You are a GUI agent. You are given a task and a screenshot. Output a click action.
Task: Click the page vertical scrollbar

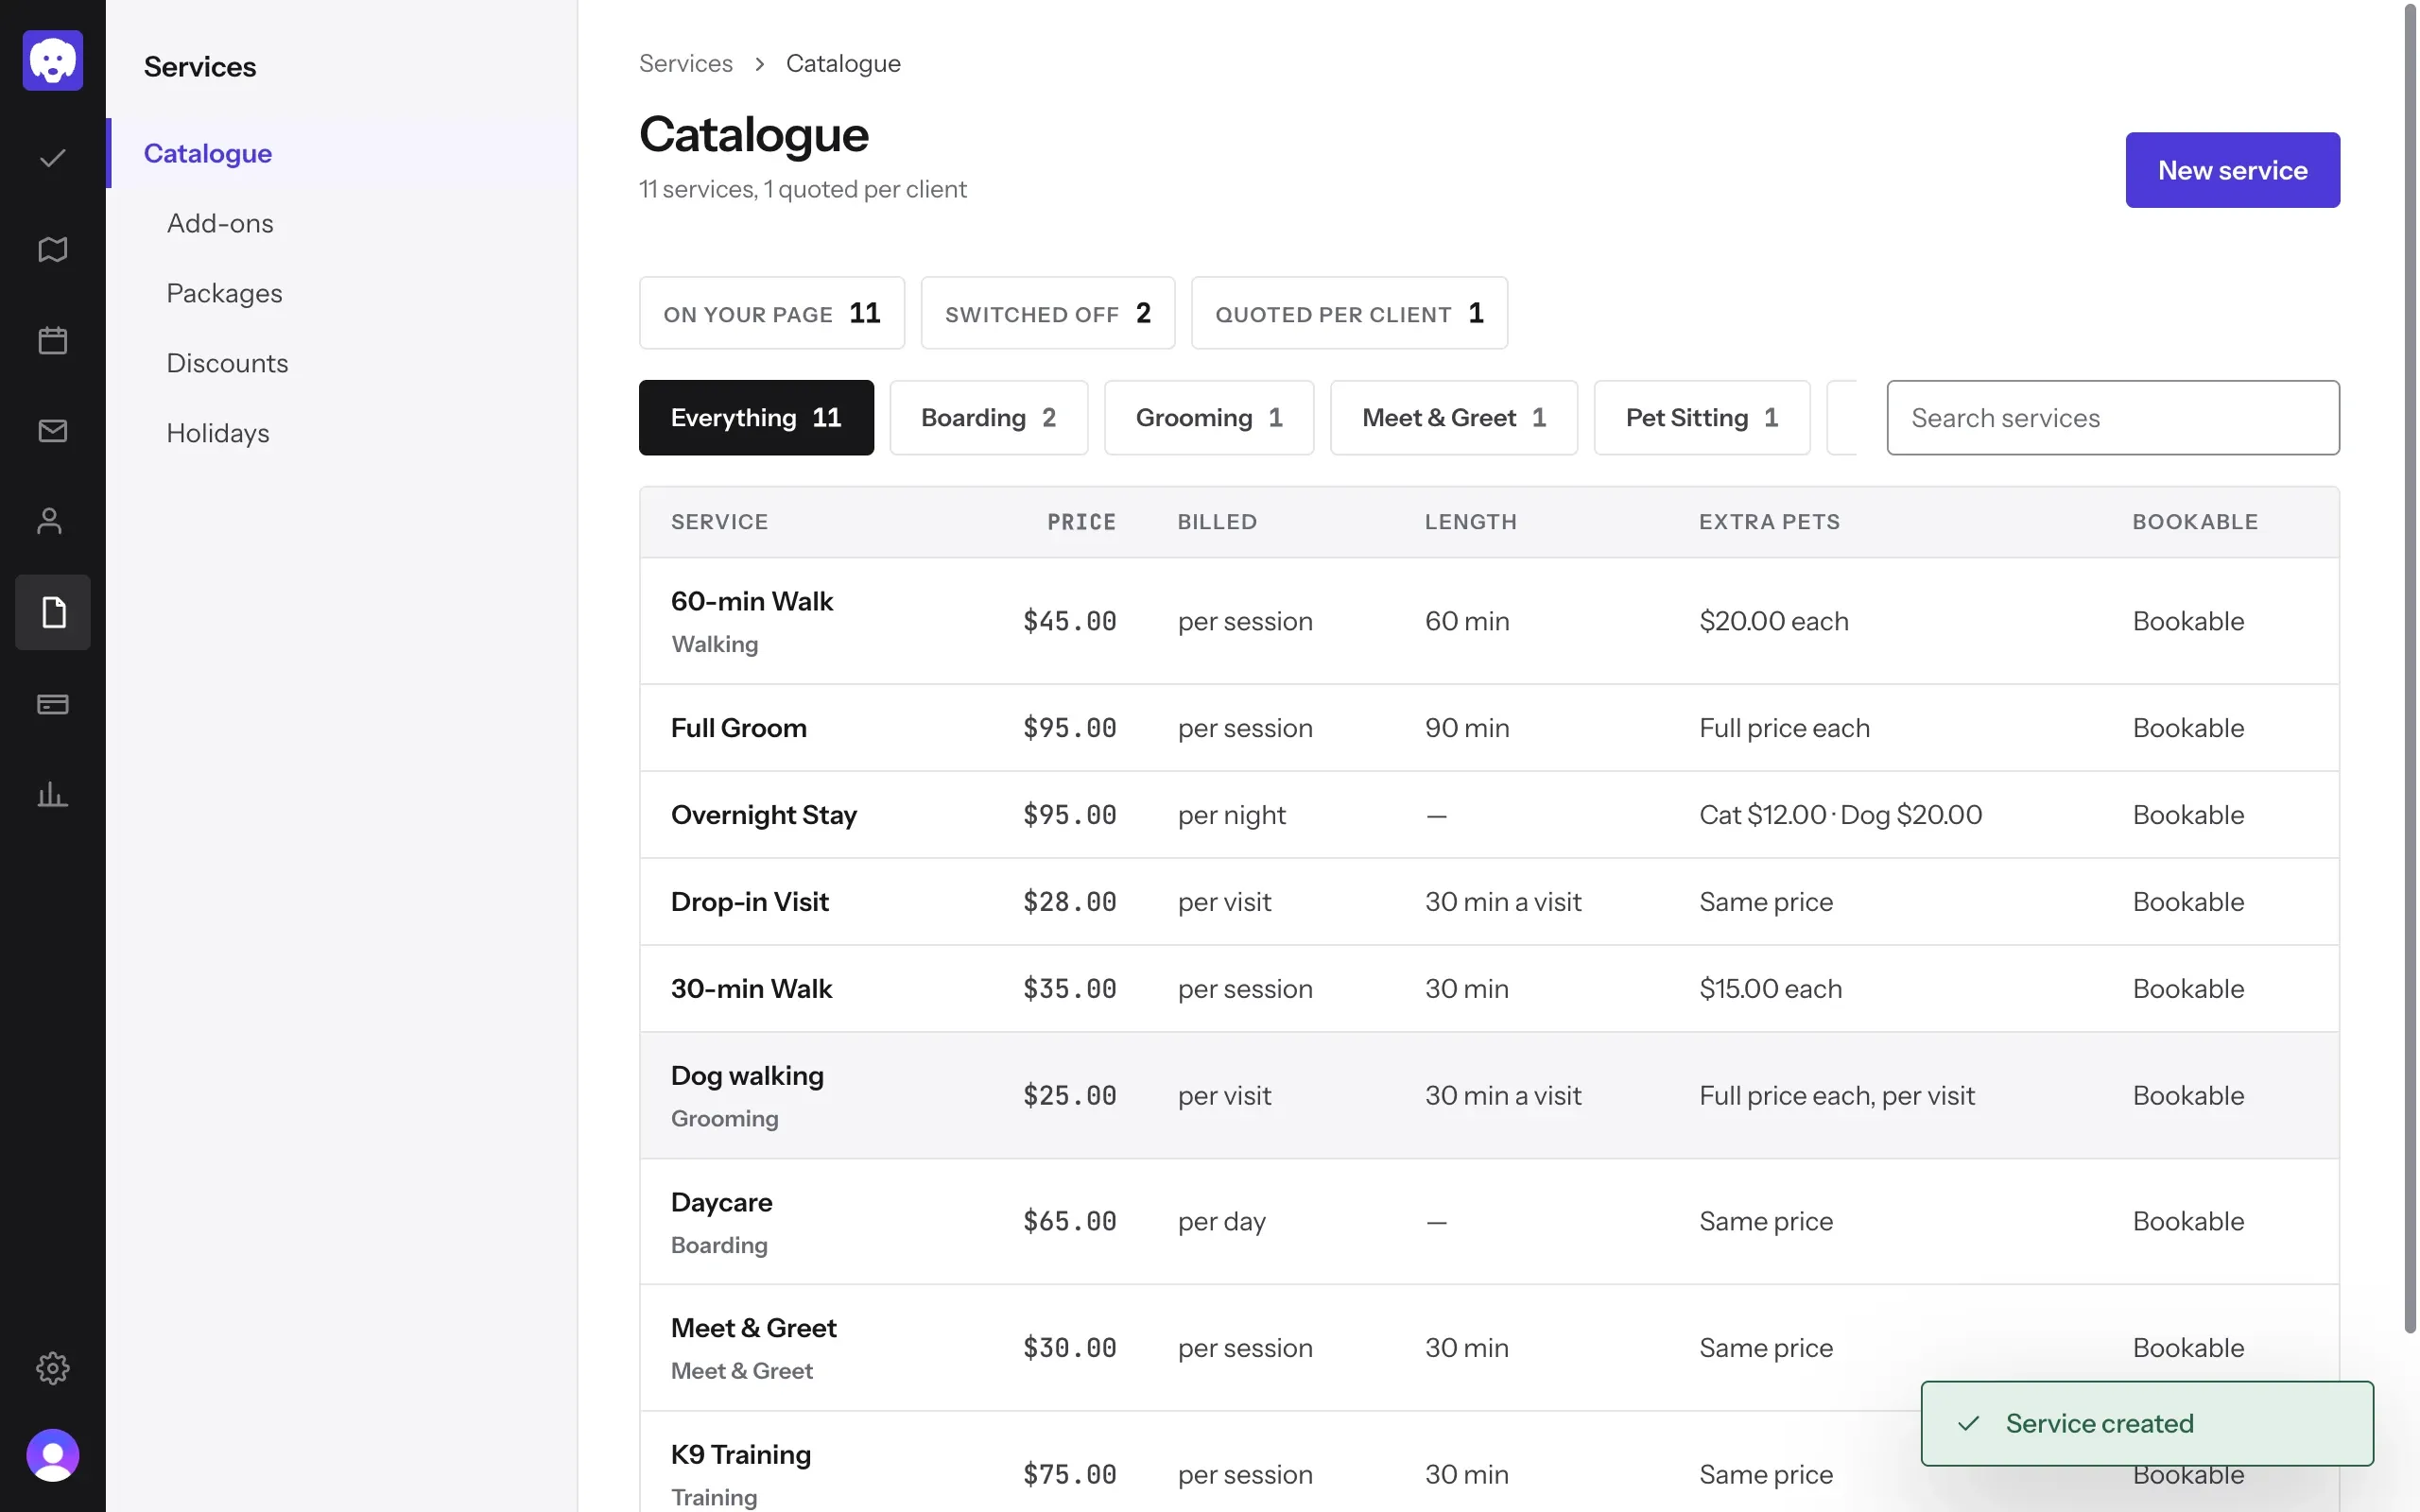pyautogui.click(x=2410, y=670)
